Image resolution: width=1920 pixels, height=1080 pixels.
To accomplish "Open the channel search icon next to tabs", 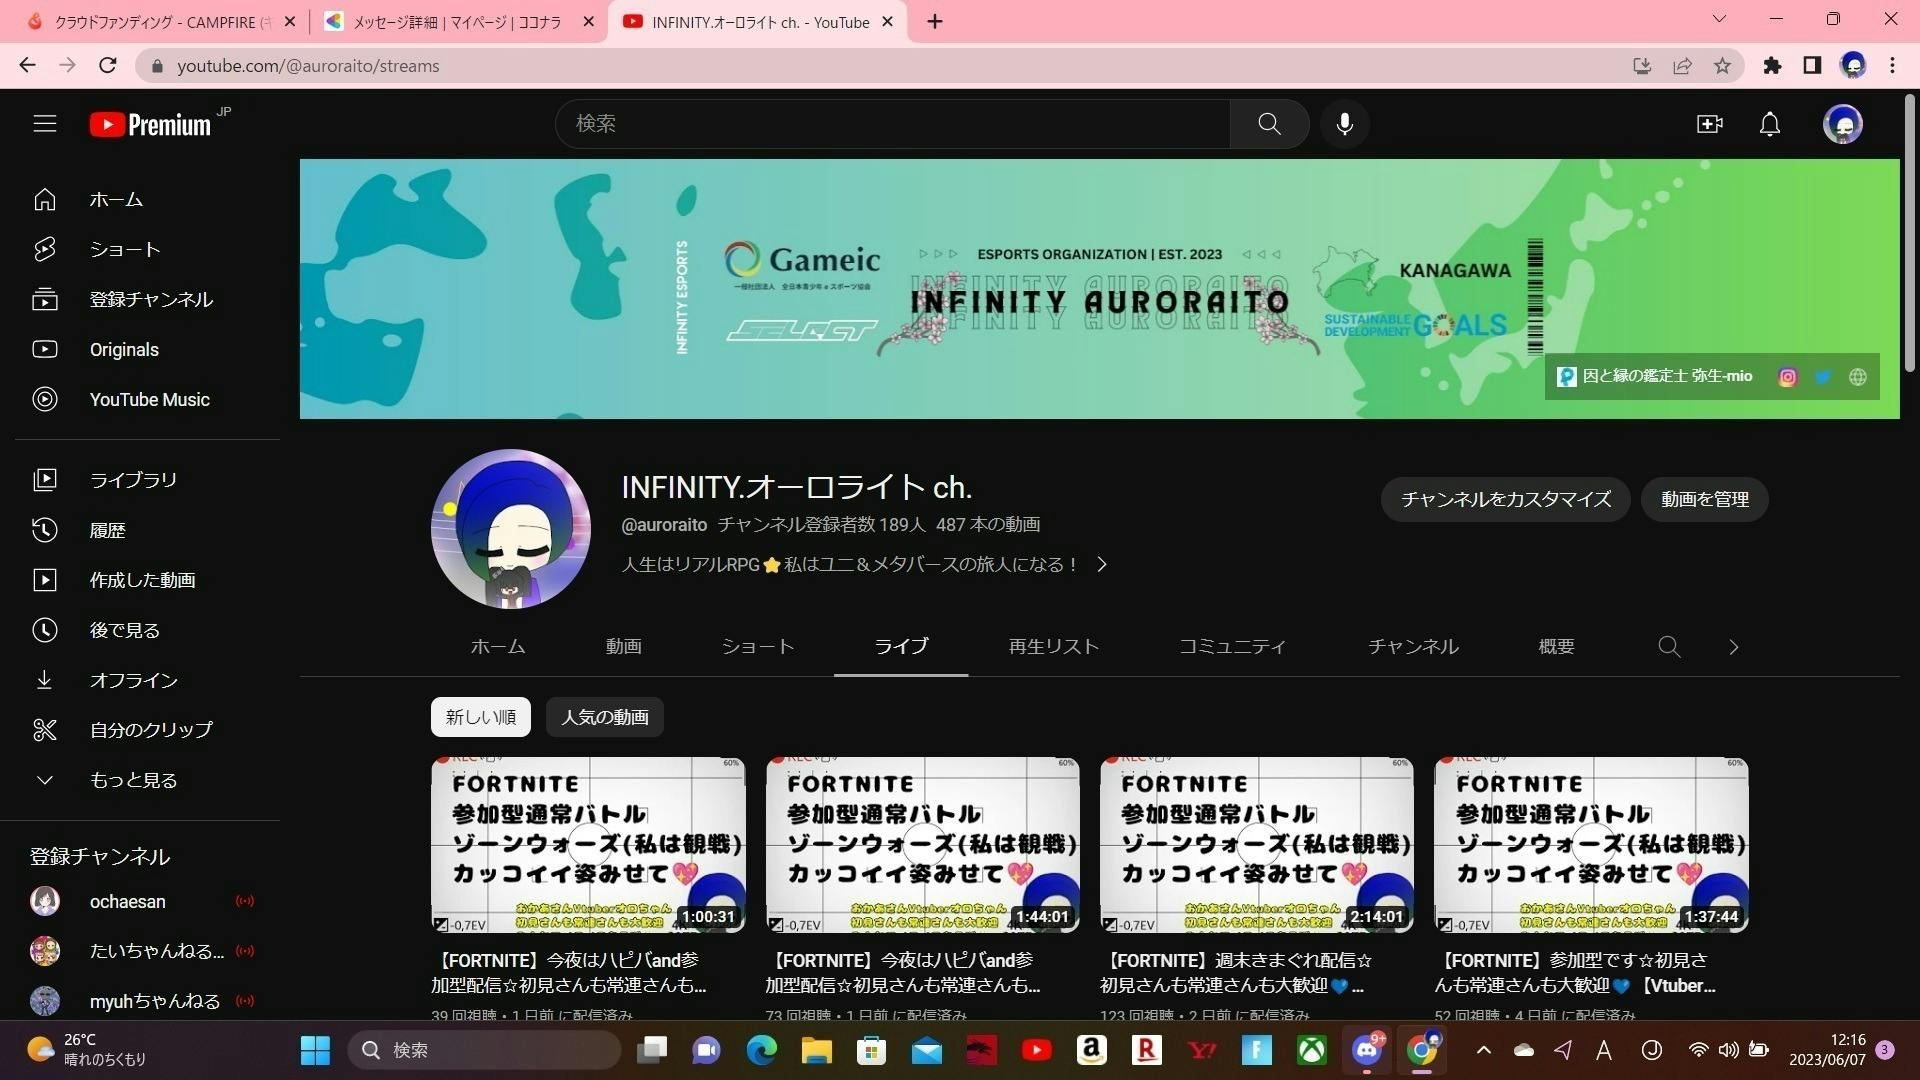I will (x=1668, y=647).
